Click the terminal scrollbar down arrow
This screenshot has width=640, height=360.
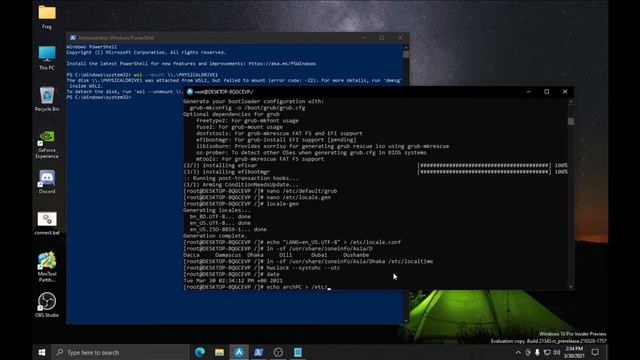click(571, 287)
